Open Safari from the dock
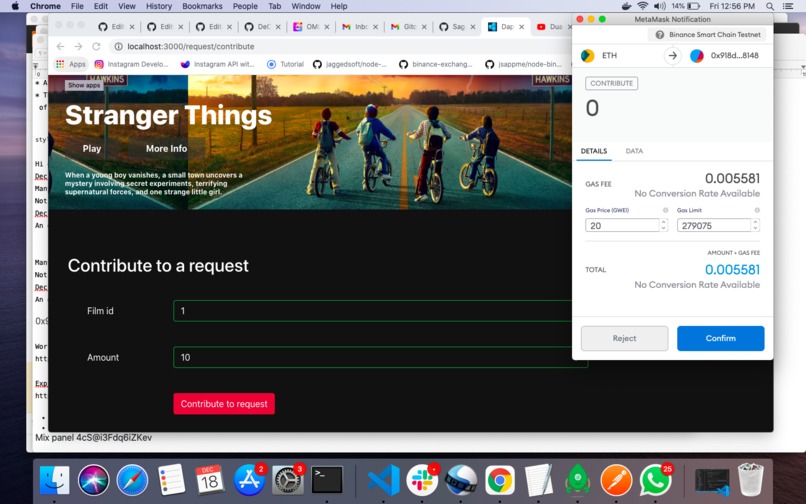This screenshot has height=504, width=806. pos(132,480)
